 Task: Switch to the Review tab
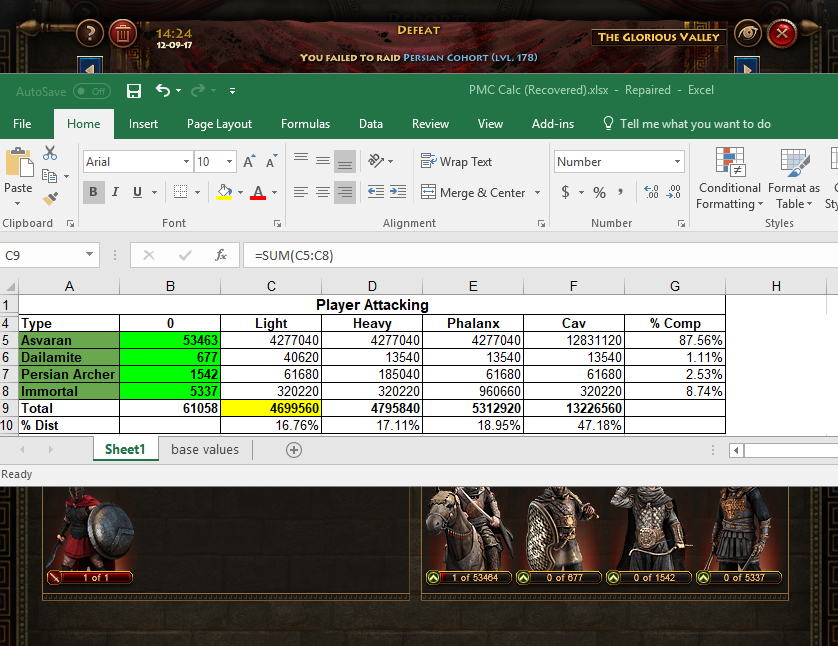pos(430,124)
